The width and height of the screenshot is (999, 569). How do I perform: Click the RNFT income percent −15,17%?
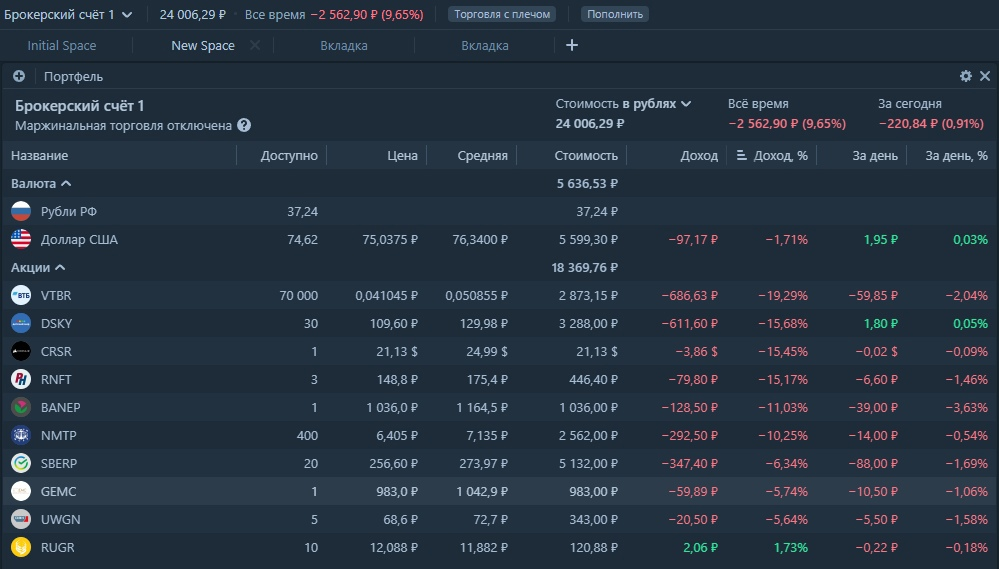(783, 380)
